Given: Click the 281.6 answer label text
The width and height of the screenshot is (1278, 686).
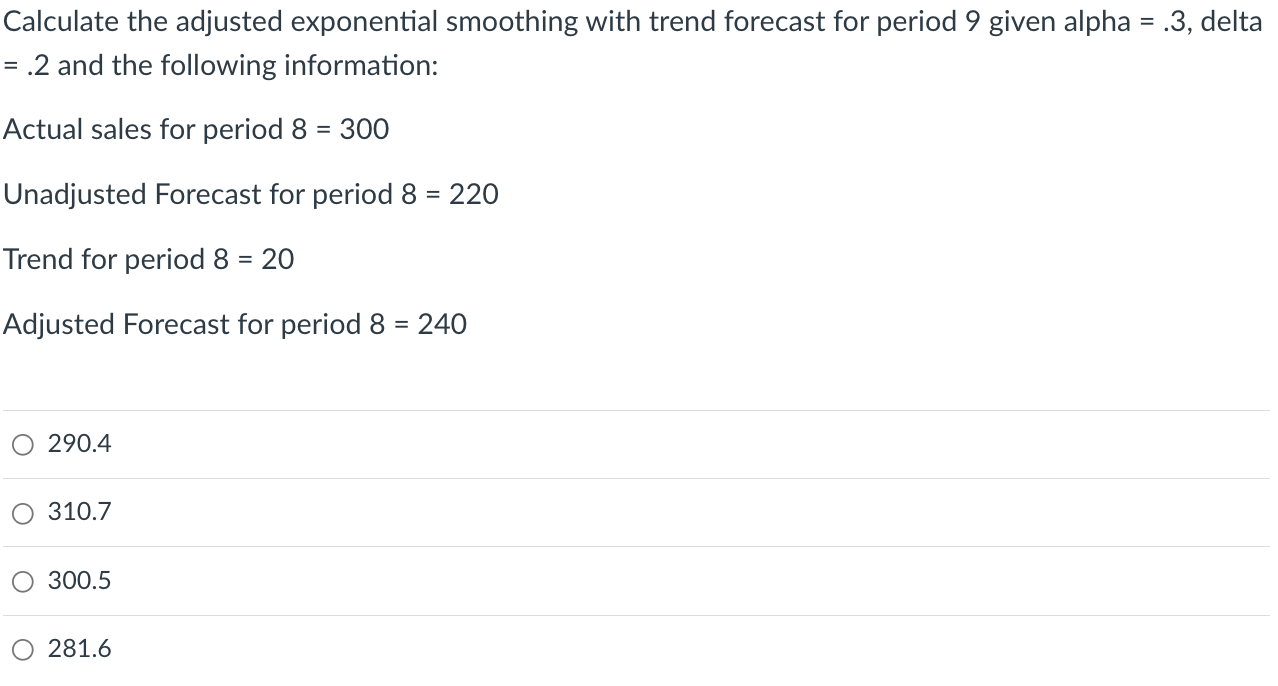Looking at the screenshot, I should pyautogui.click(x=79, y=648).
